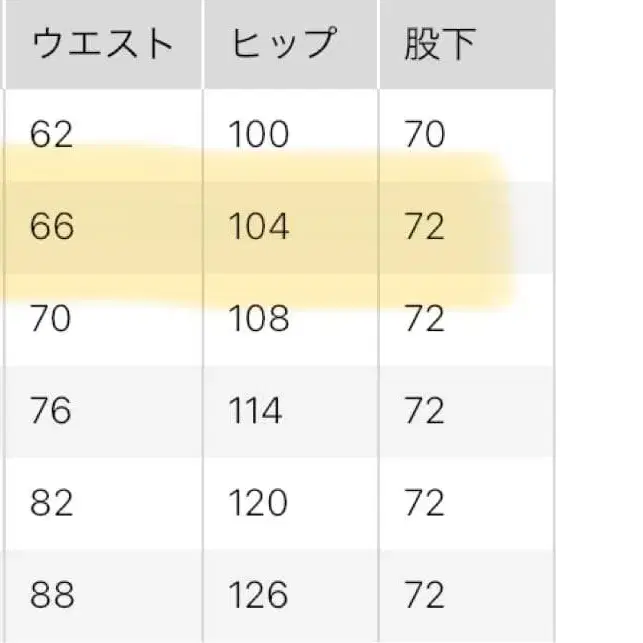Click the hip cell showing 108
The image size is (643, 643).
[x=259, y=319]
